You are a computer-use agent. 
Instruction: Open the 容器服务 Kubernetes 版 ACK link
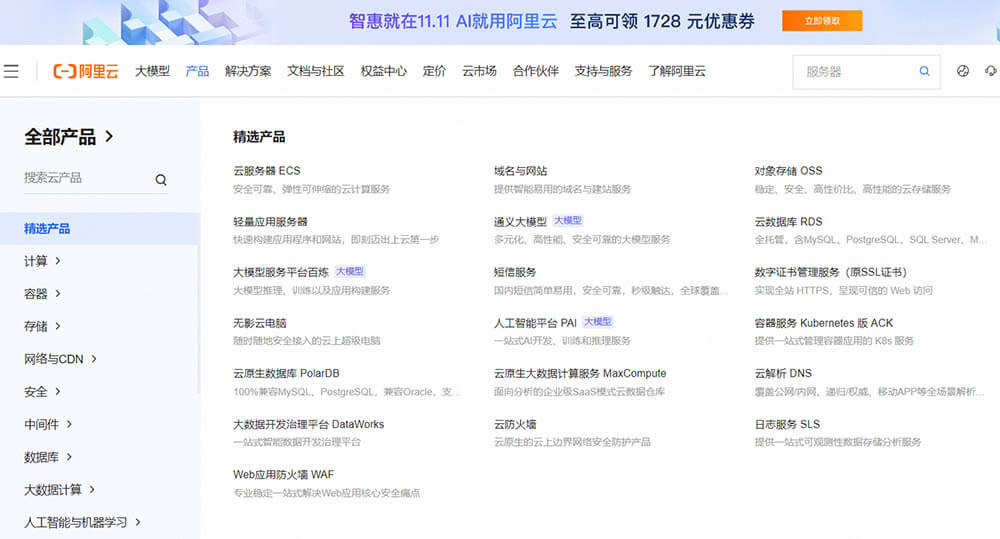click(x=823, y=323)
